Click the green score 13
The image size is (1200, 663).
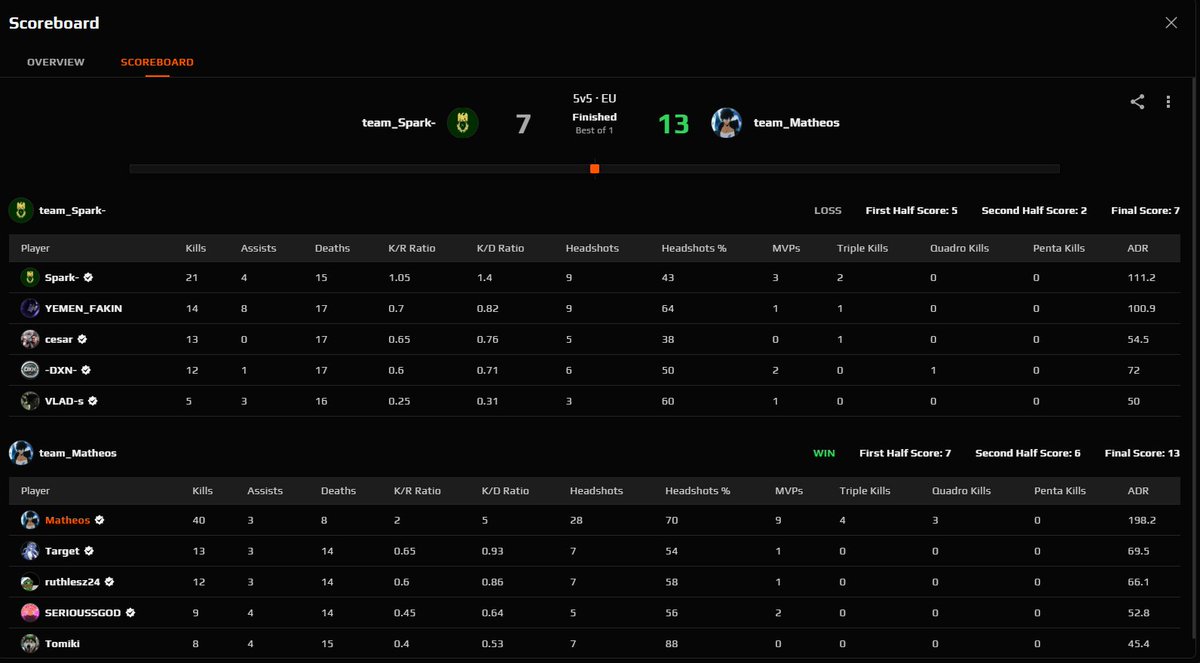(674, 124)
